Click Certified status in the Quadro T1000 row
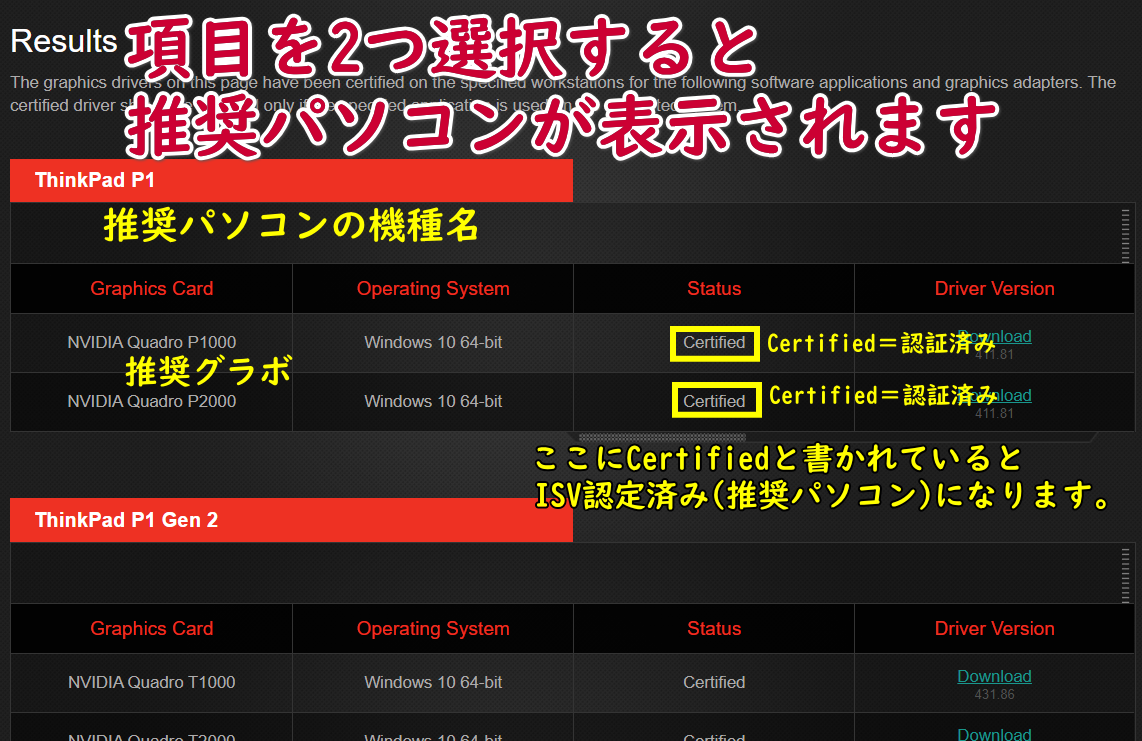 [x=714, y=683]
